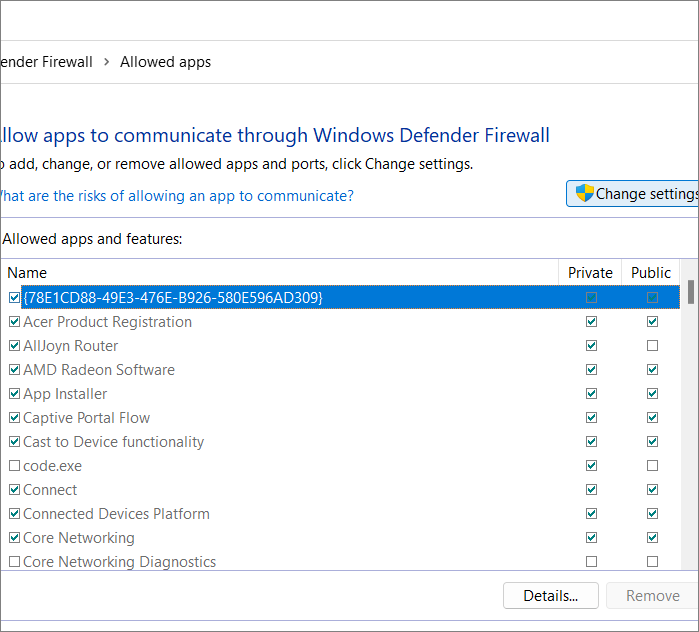The width and height of the screenshot is (699, 632).
Task: Toggle Private checkbox for AMD Radeon Software
Action: (591, 370)
